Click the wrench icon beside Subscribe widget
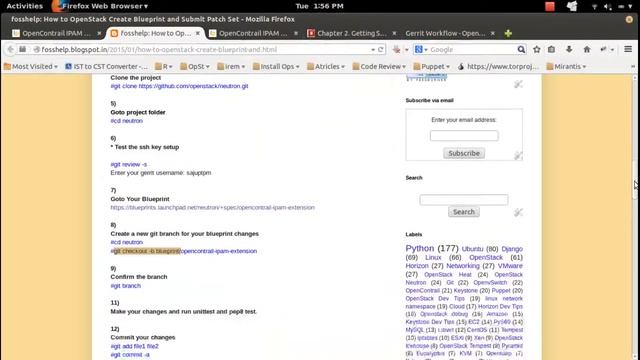 518,156
